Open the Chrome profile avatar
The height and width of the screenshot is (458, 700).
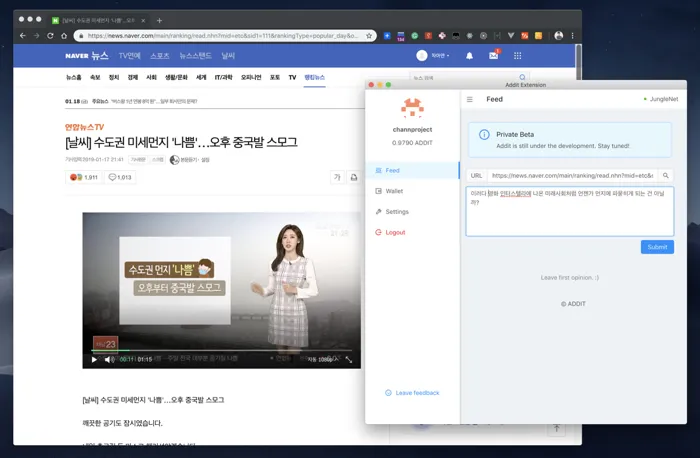[558, 36]
